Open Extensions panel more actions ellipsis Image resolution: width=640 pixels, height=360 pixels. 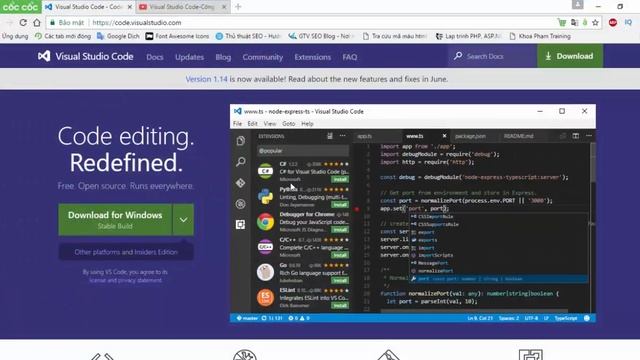pos(342,136)
